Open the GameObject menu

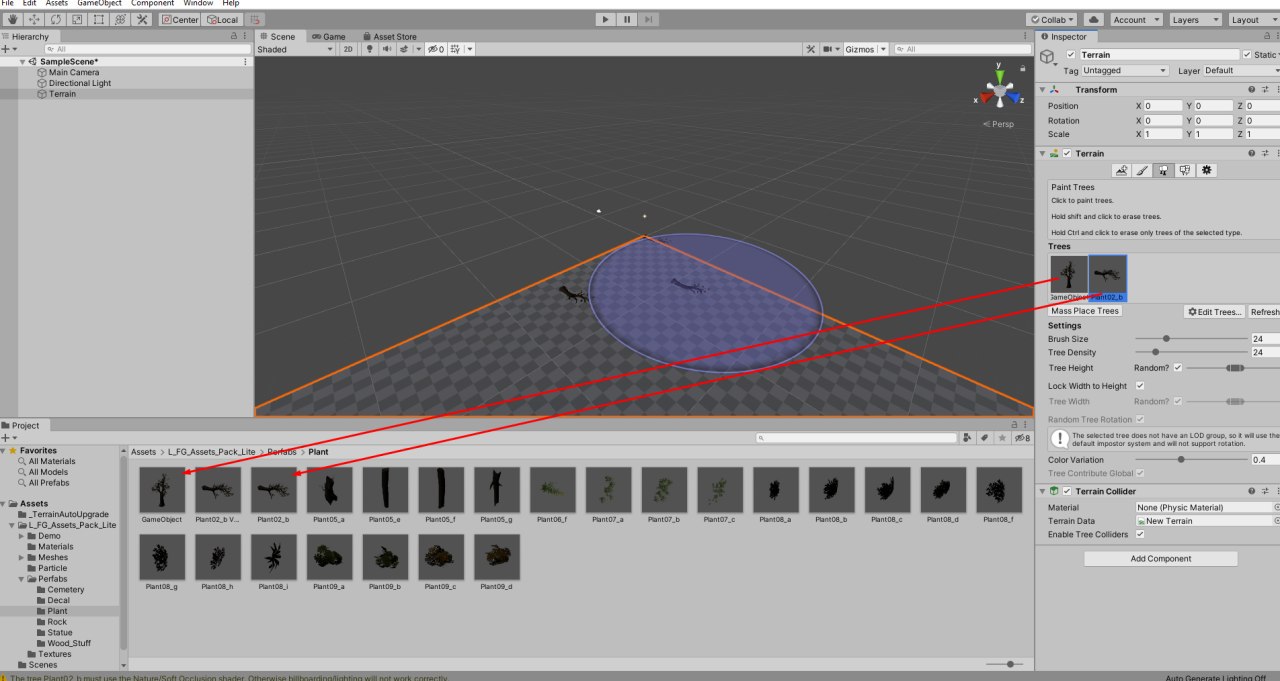tap(100, 3)
